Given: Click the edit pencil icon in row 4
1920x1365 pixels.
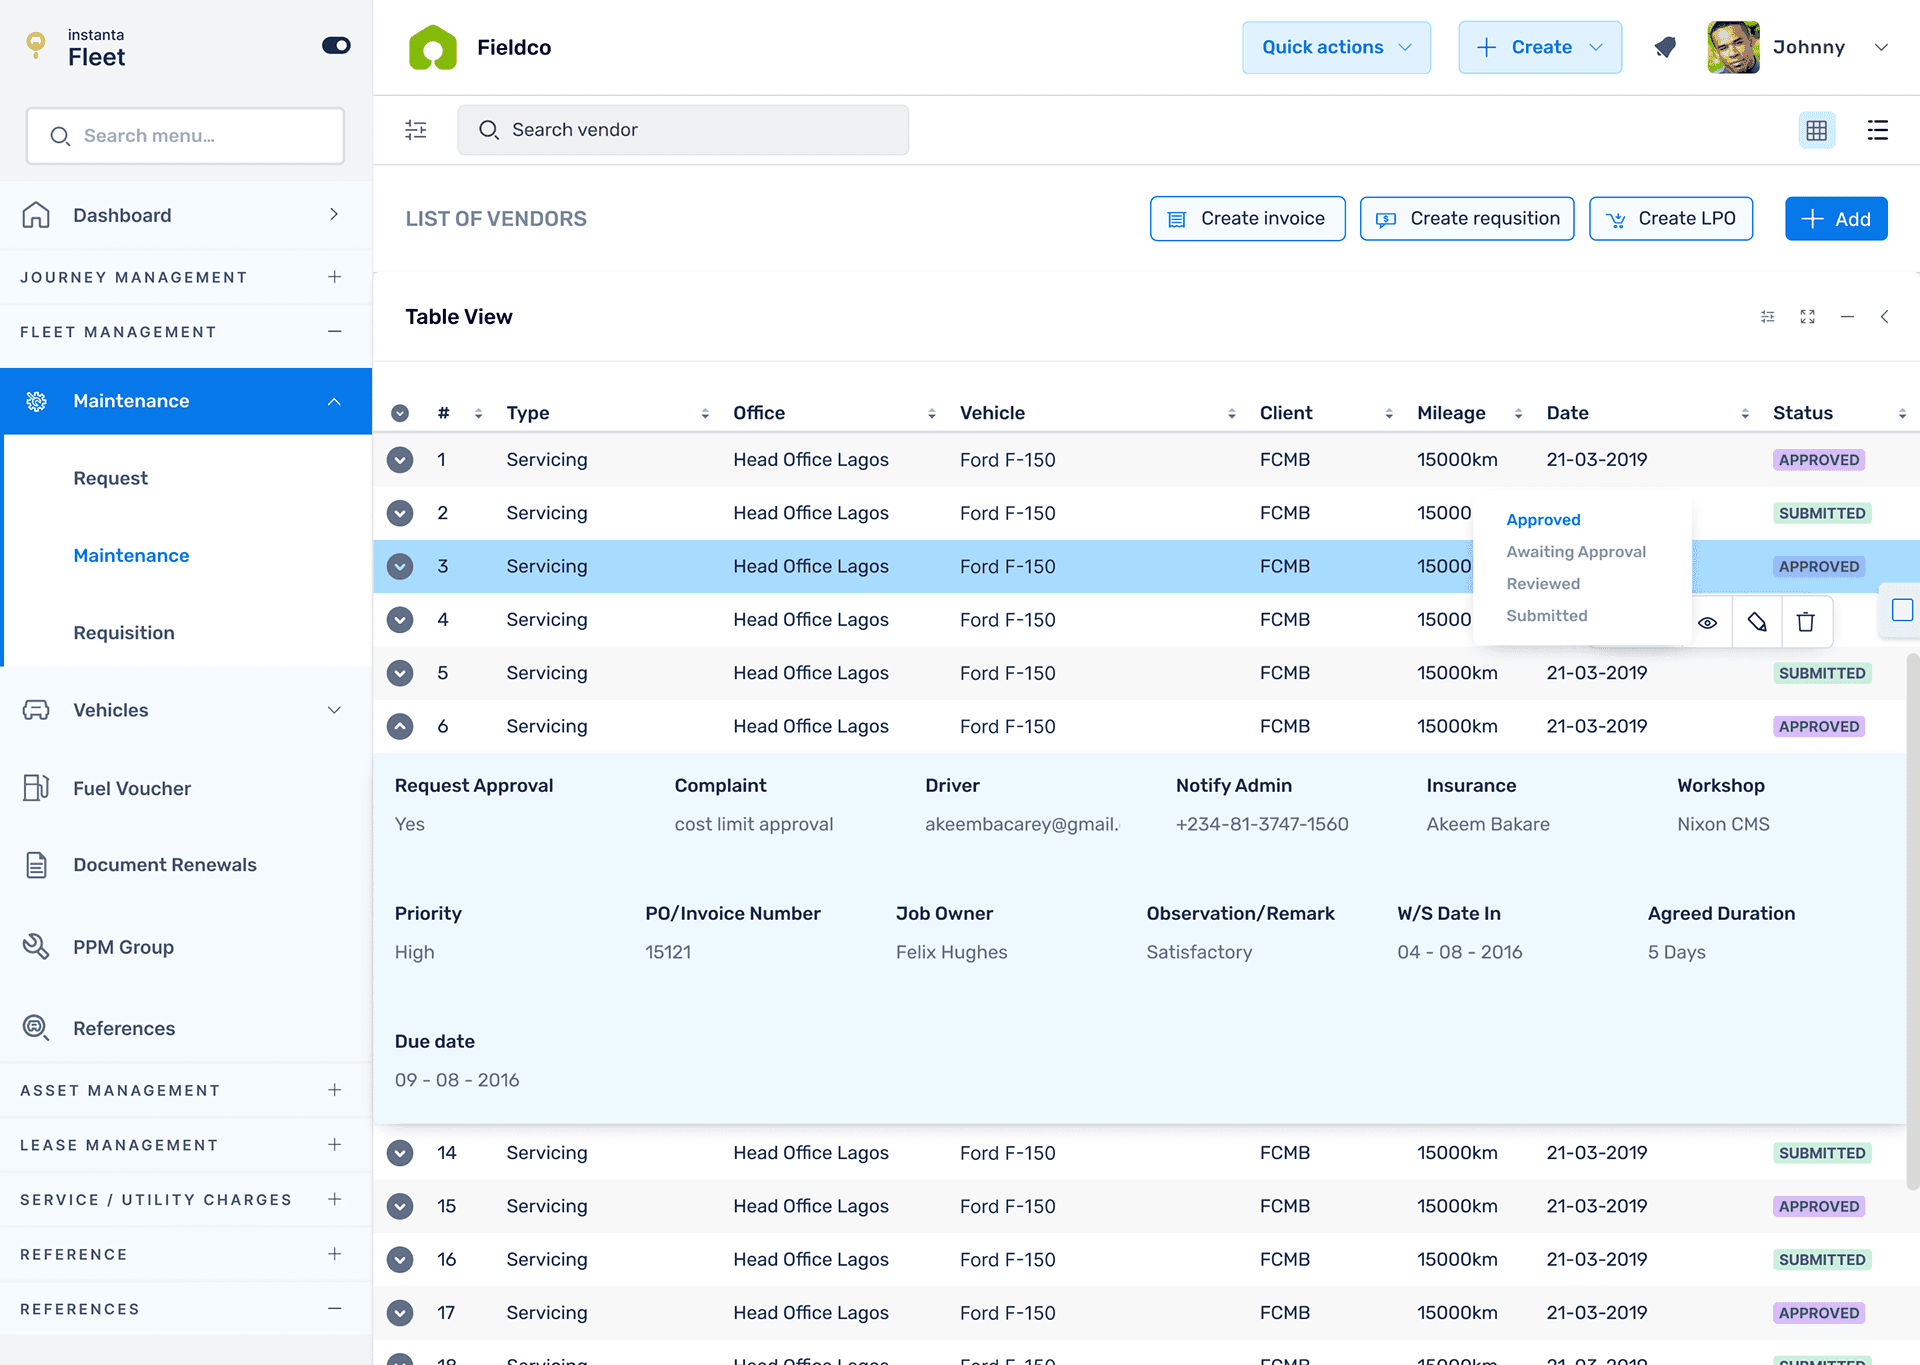Looking at the screenshot, I should [1757, 622].
